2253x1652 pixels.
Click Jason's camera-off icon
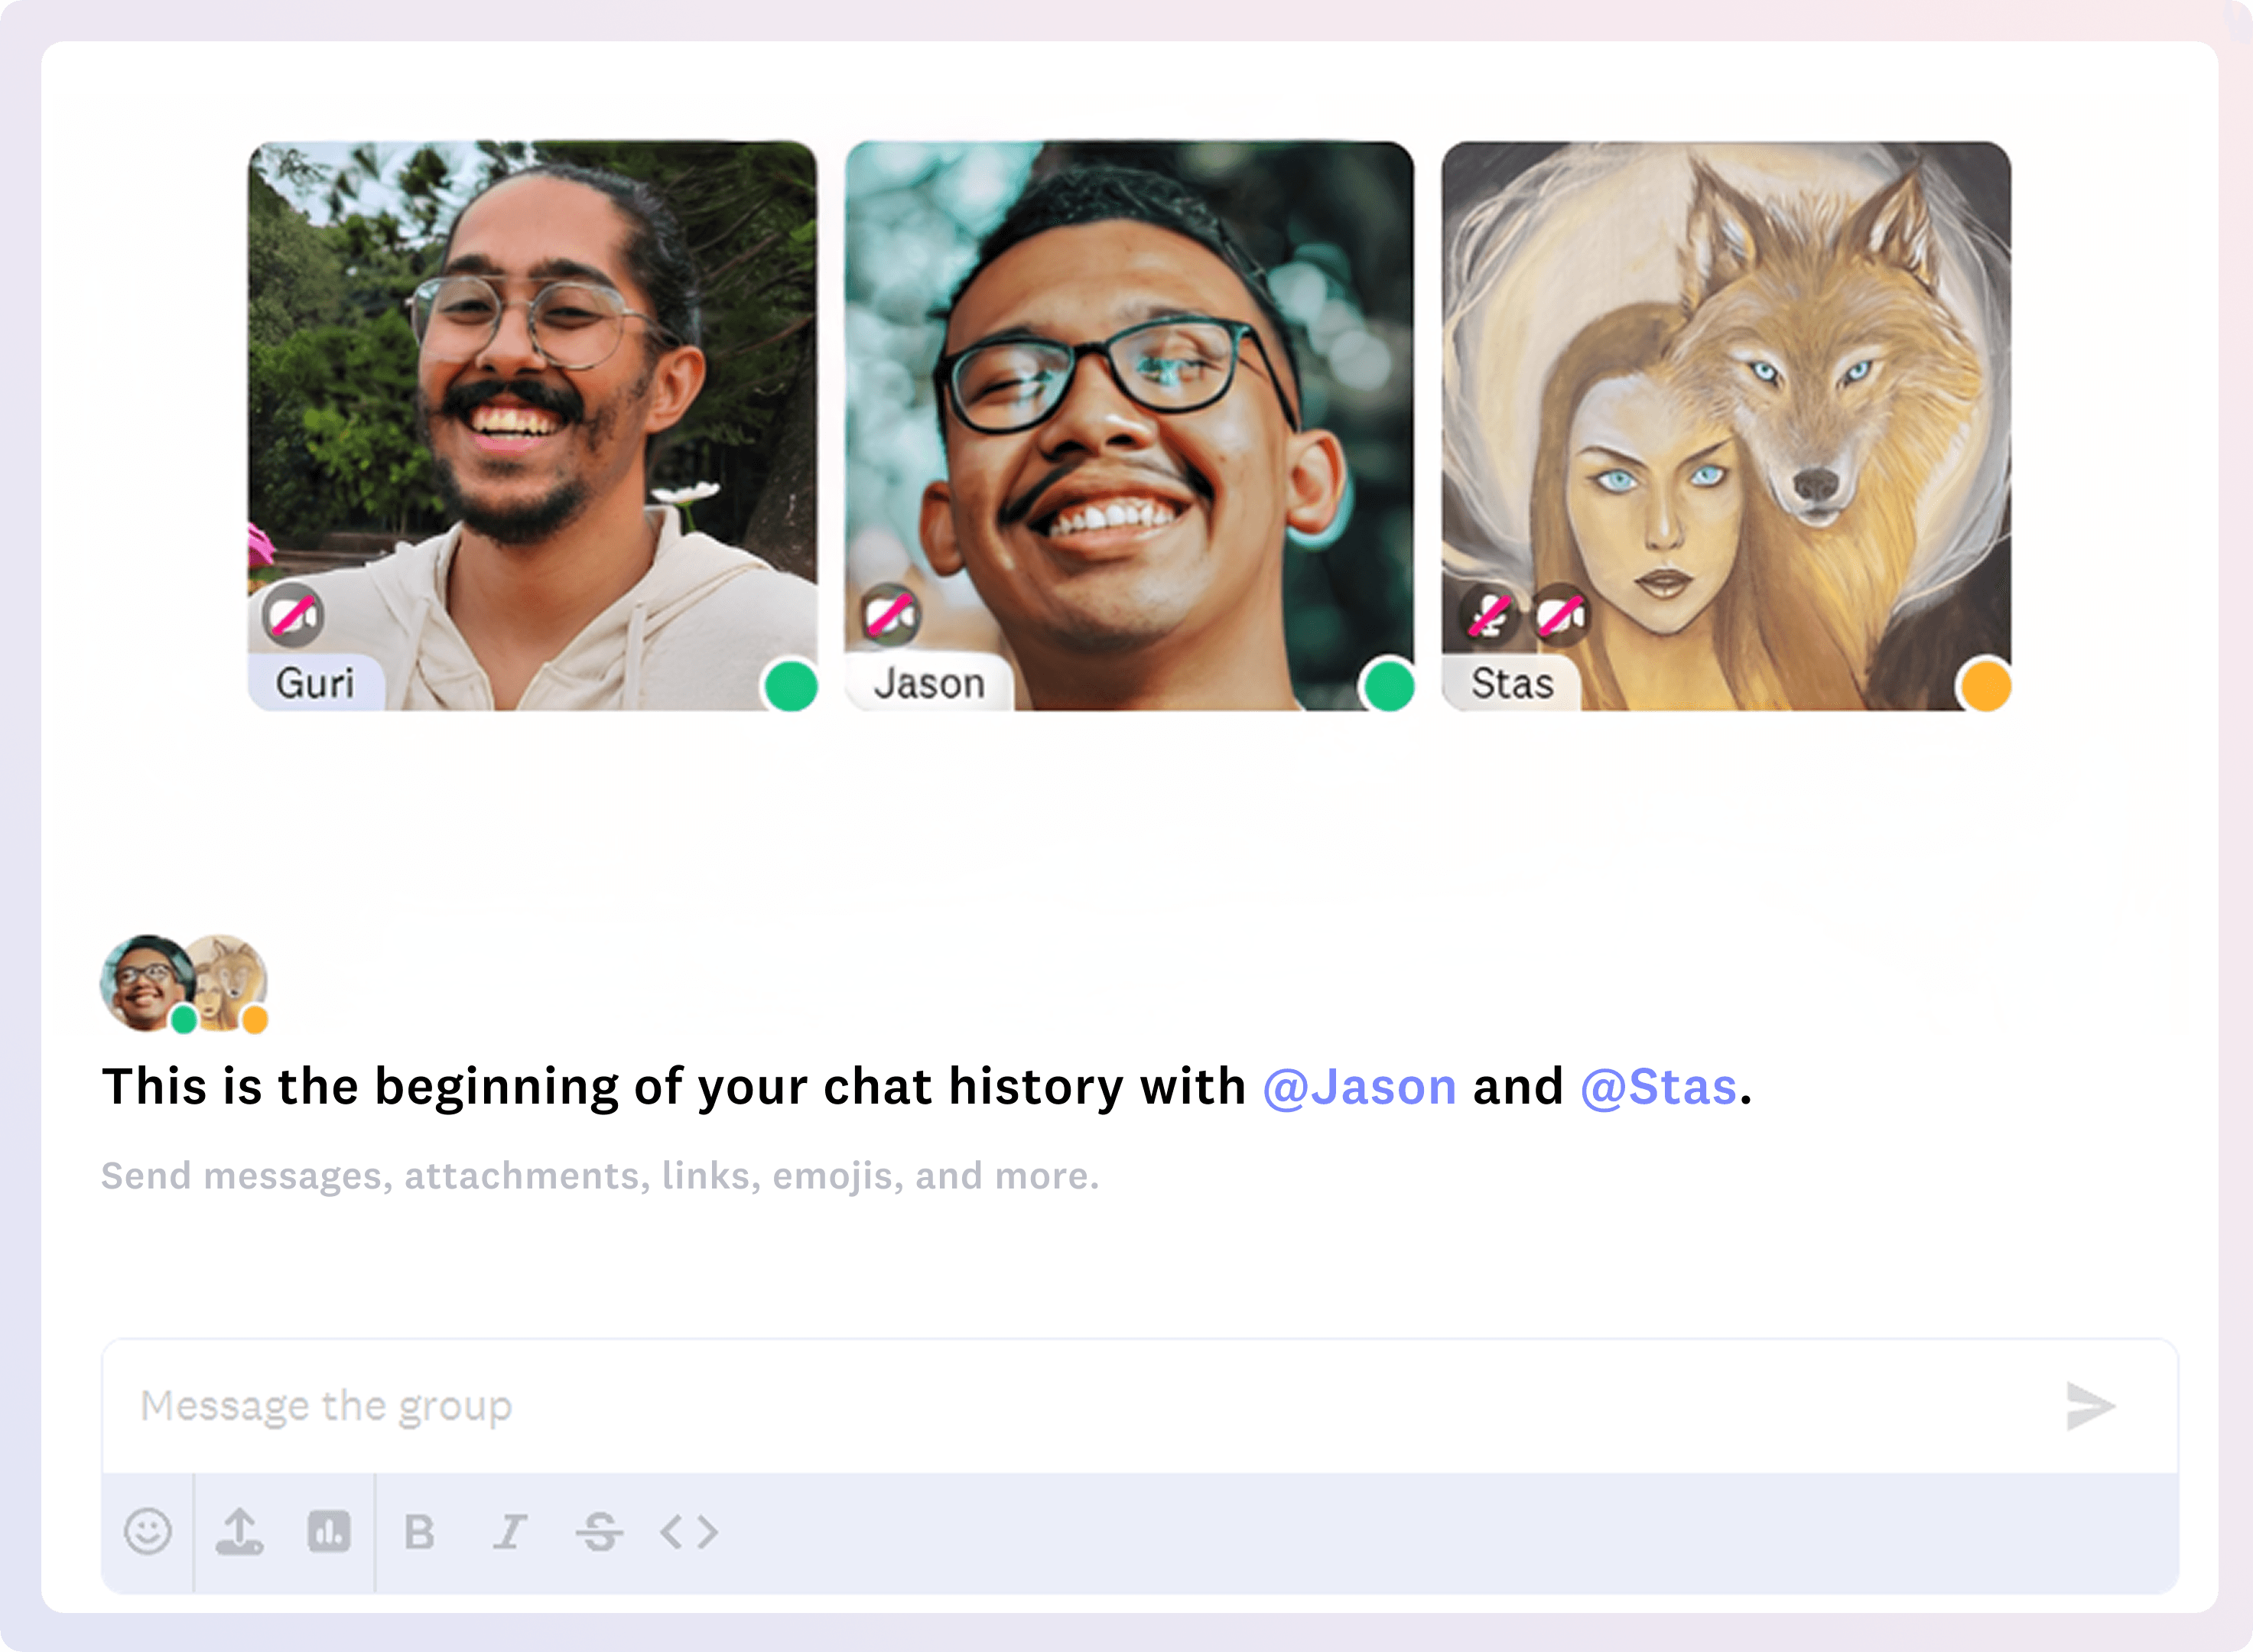click(x=890, y=615)
